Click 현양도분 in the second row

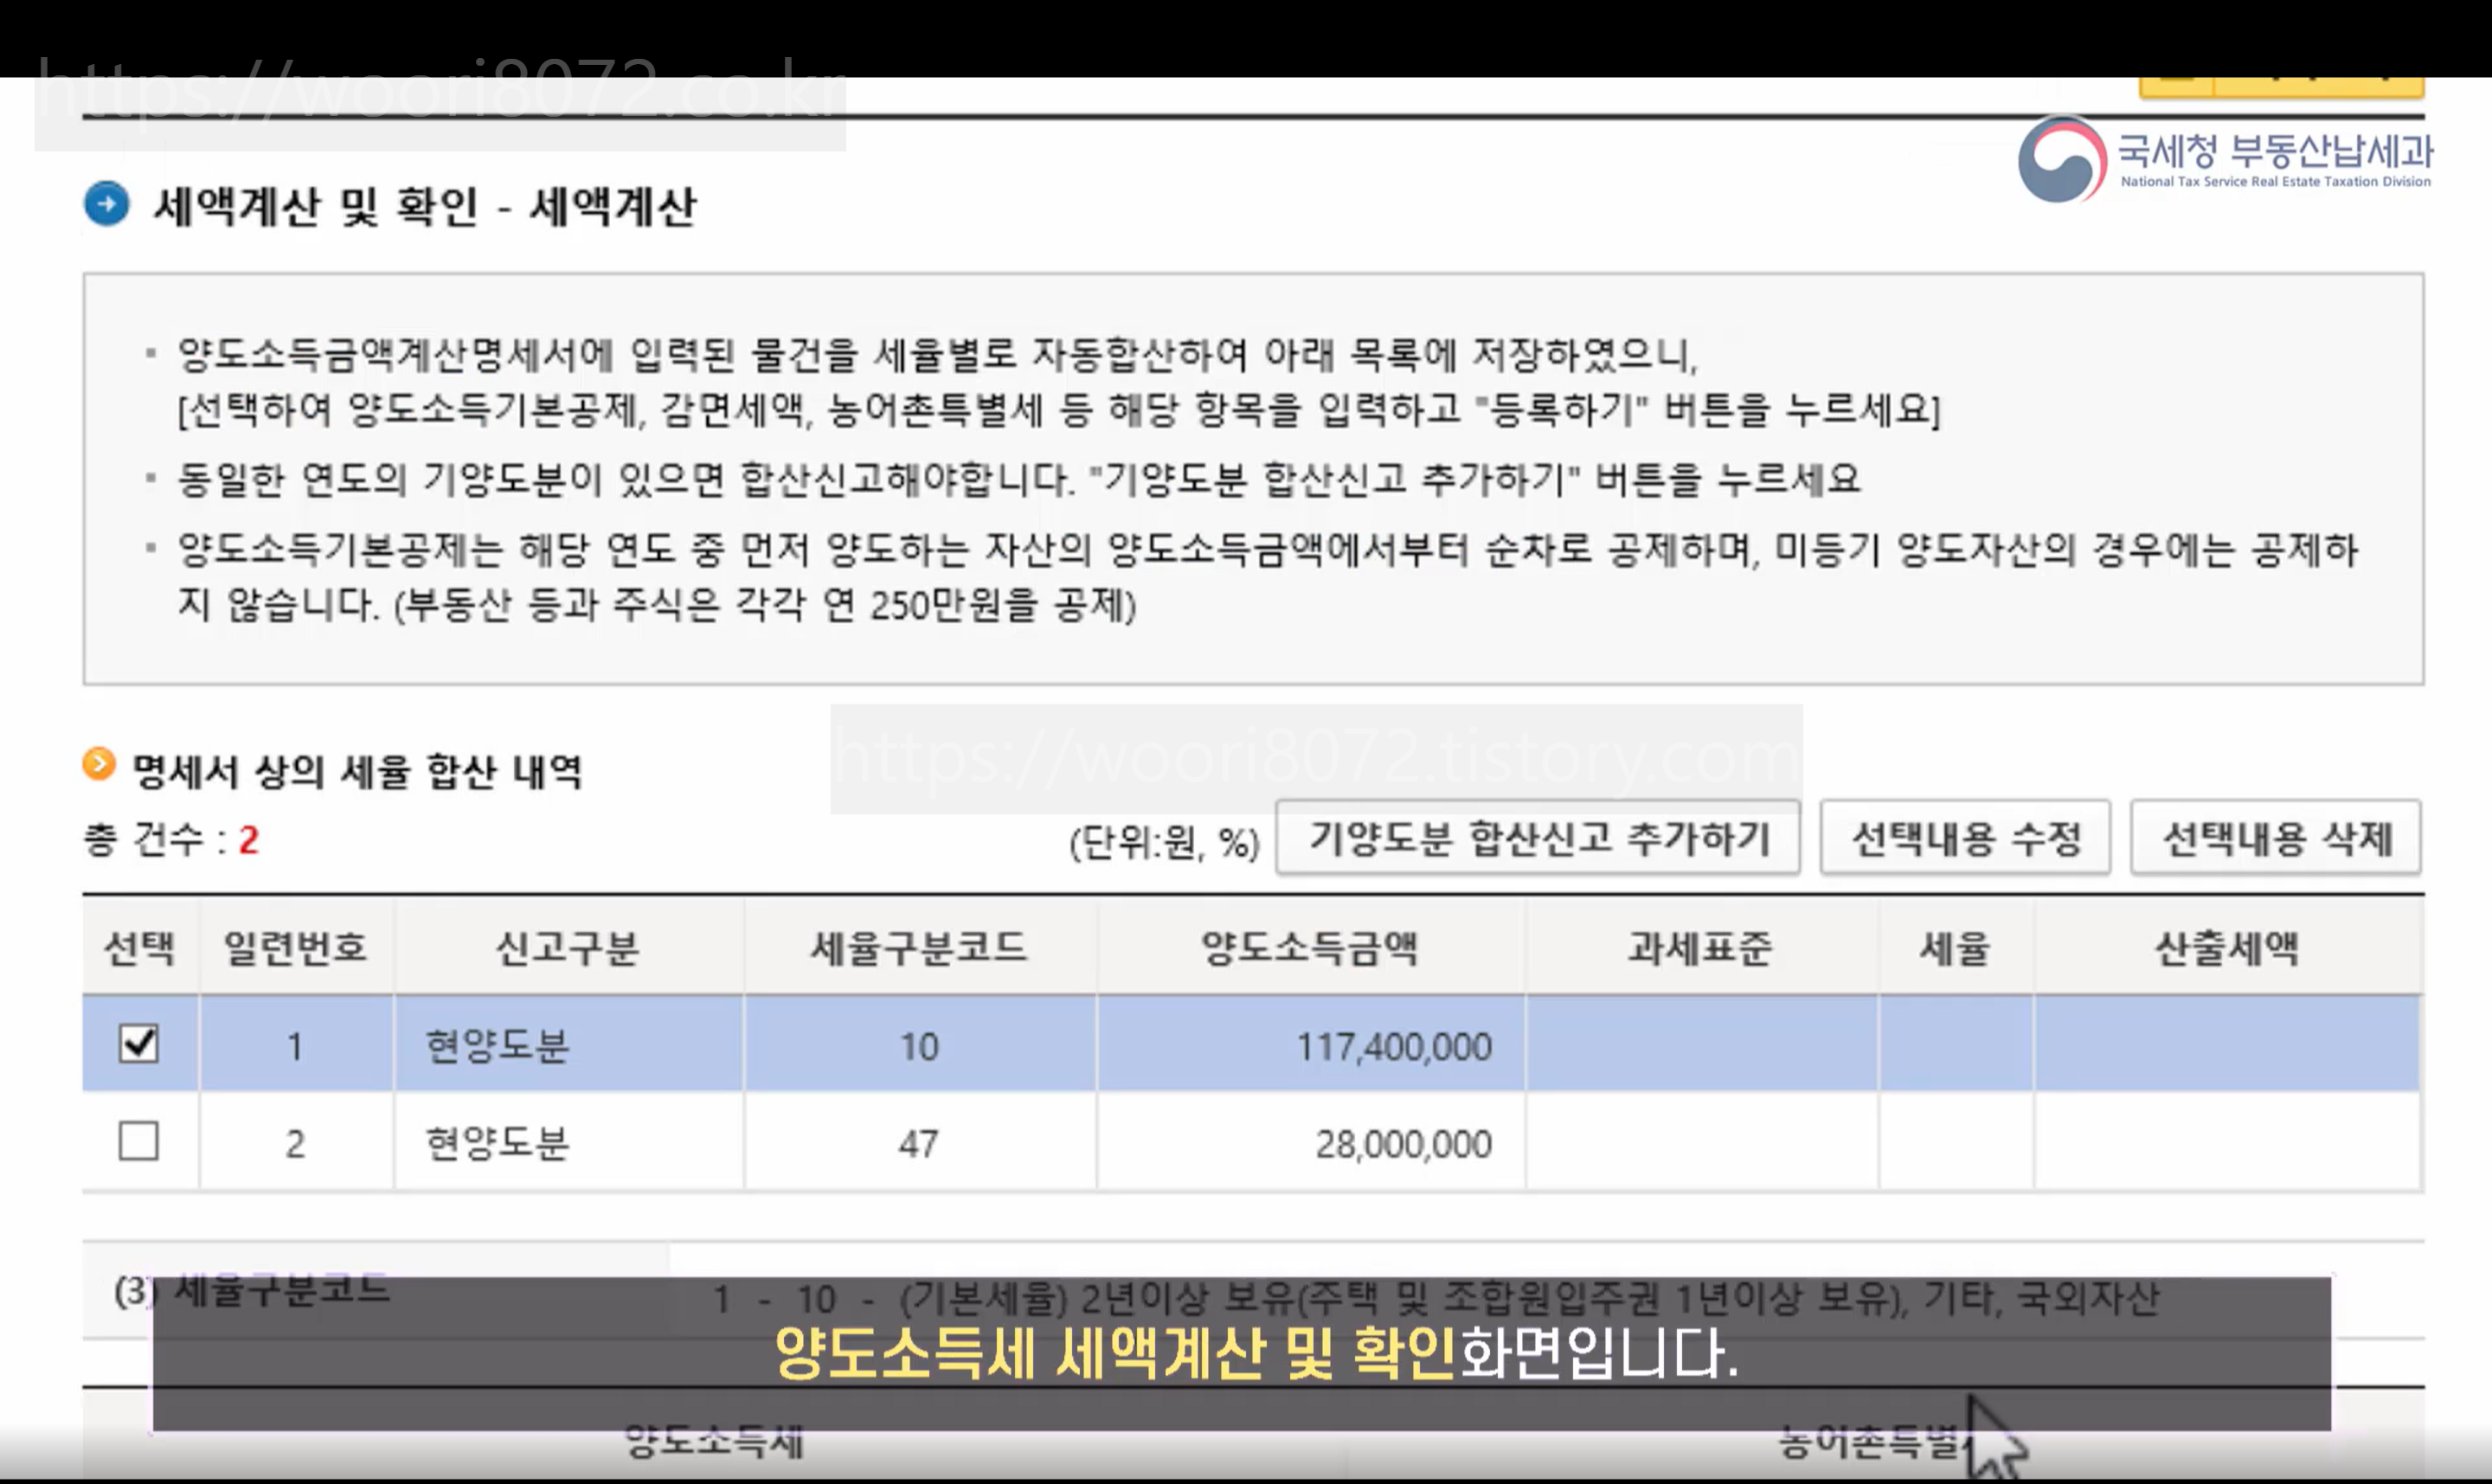(x=497, y=1143)
